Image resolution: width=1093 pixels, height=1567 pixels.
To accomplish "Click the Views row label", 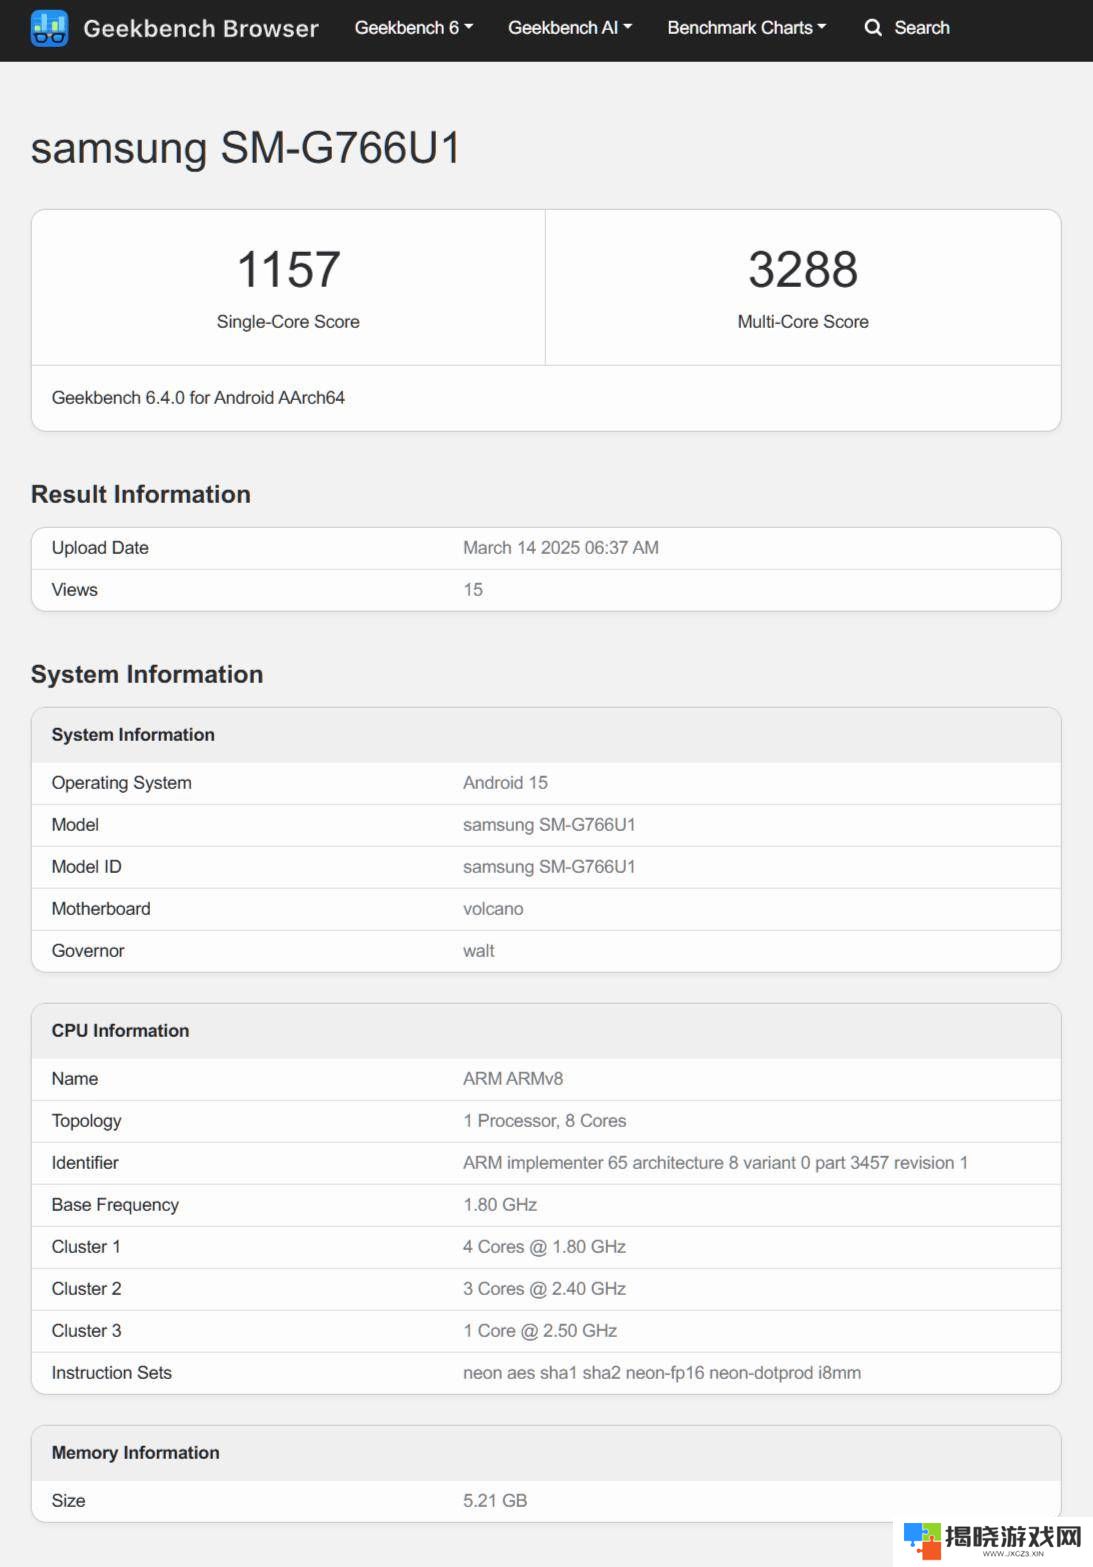I will point(75,590).
